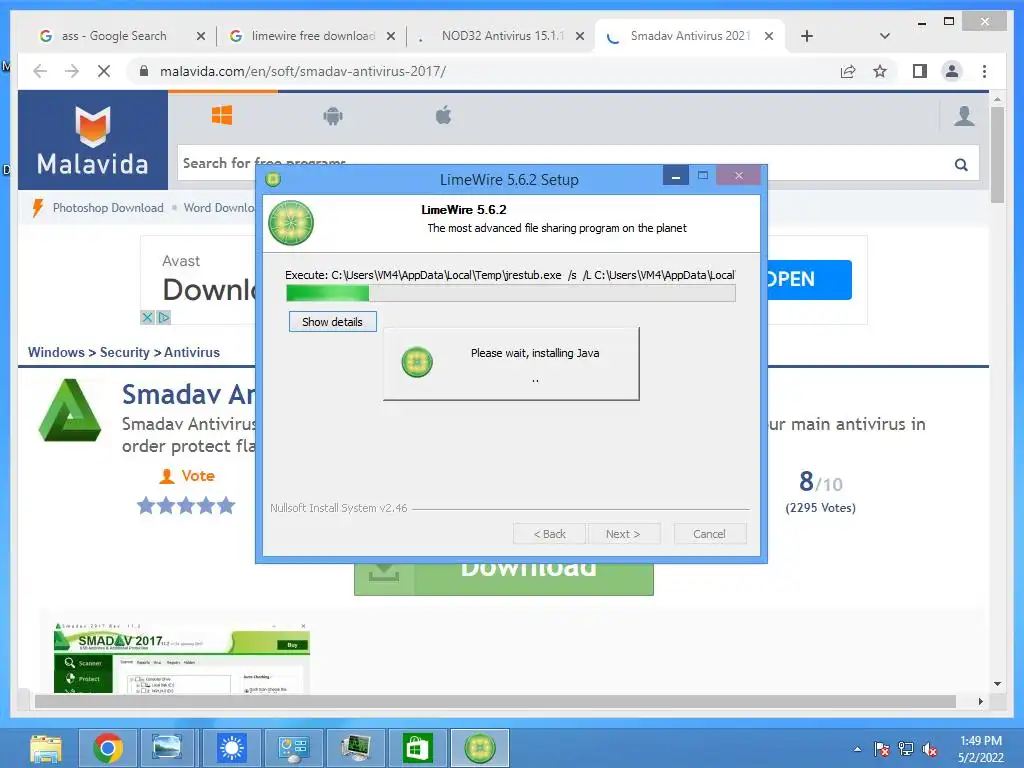Click the share page icon in address bar
The height and width of the screenshot is (768, 1024).
[848, 71]
